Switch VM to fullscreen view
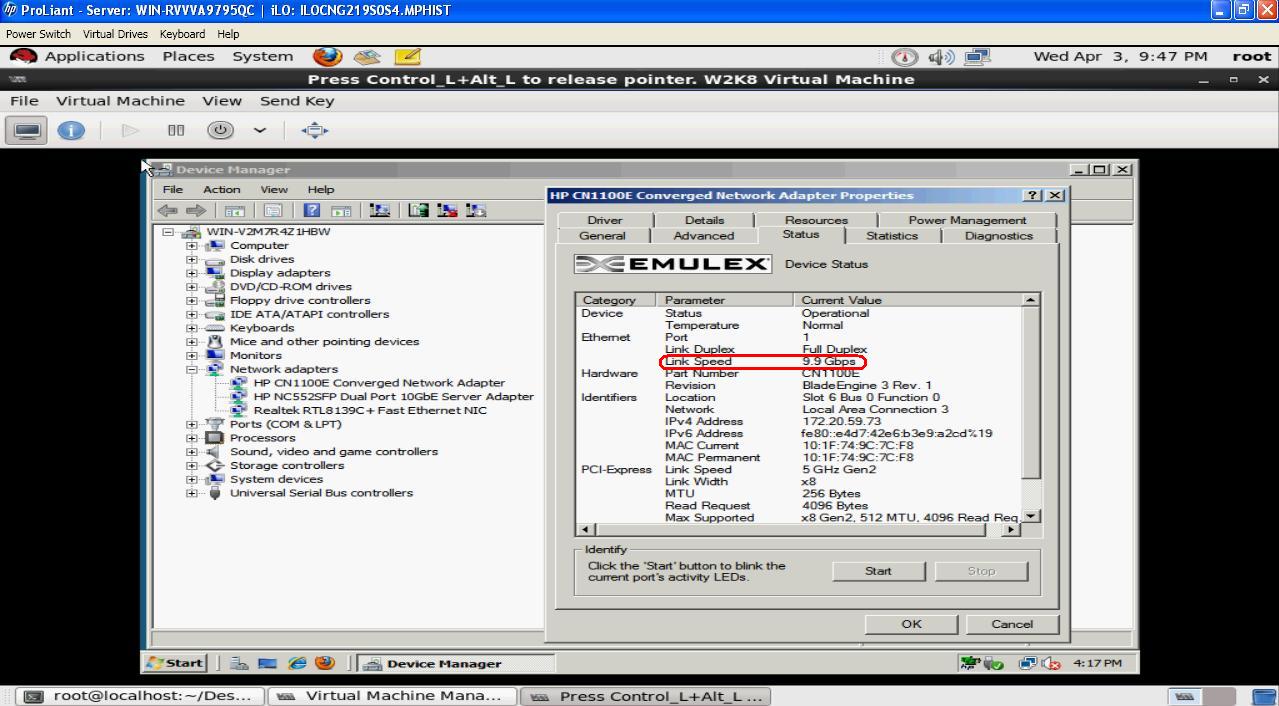The height and width of the screenshot is (706, 1279). (314, 130)
